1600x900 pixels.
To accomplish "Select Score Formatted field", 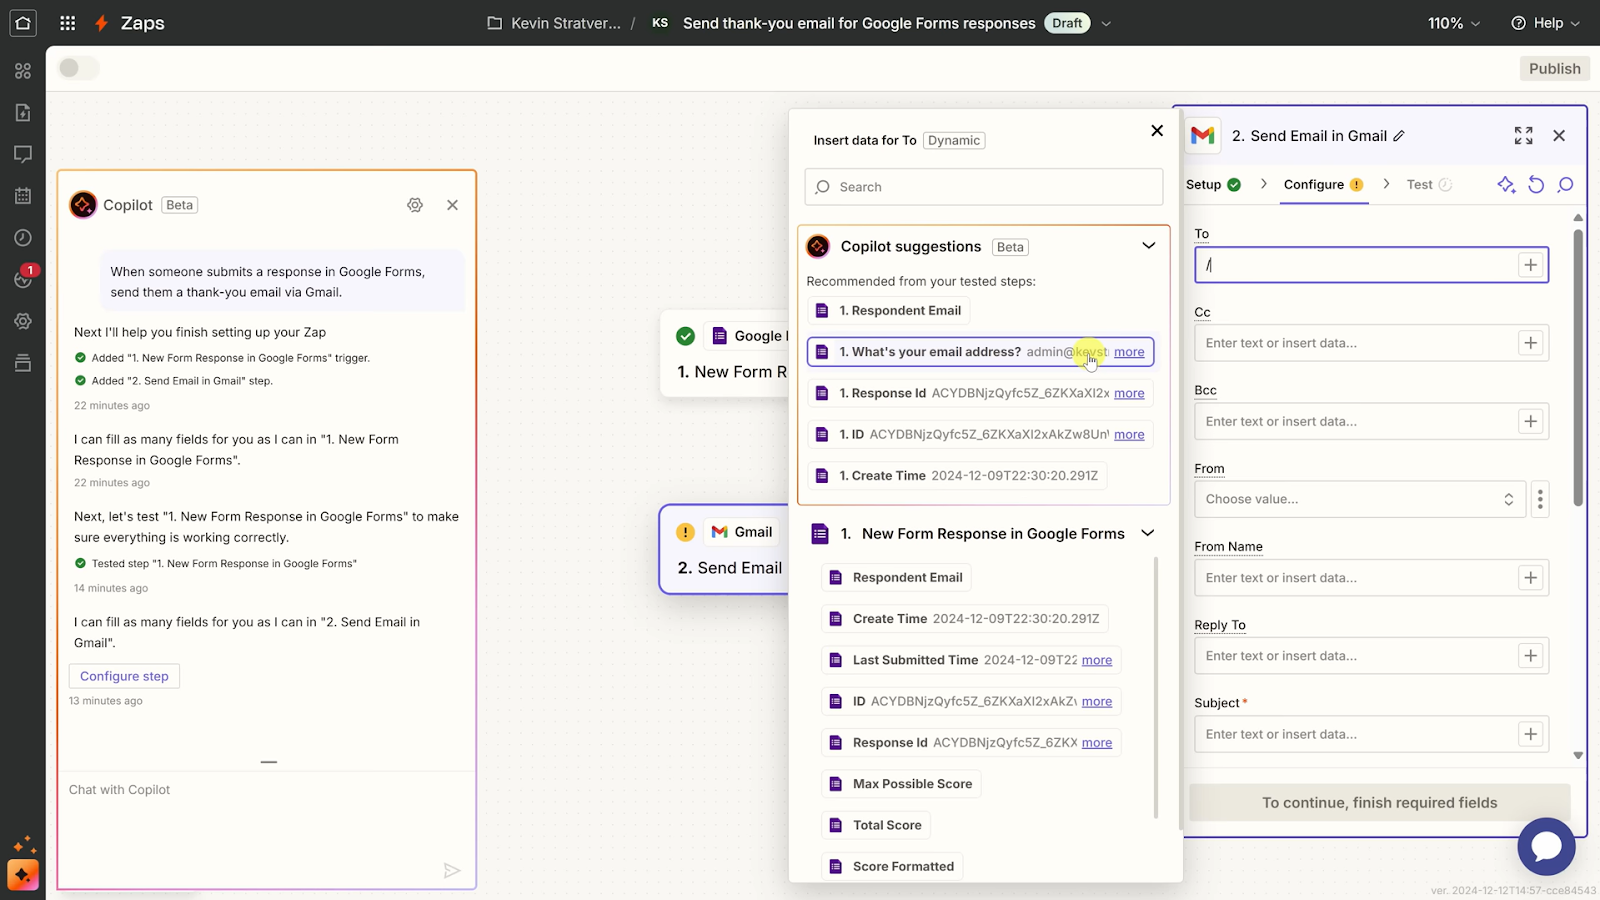I will pos(892,866).
